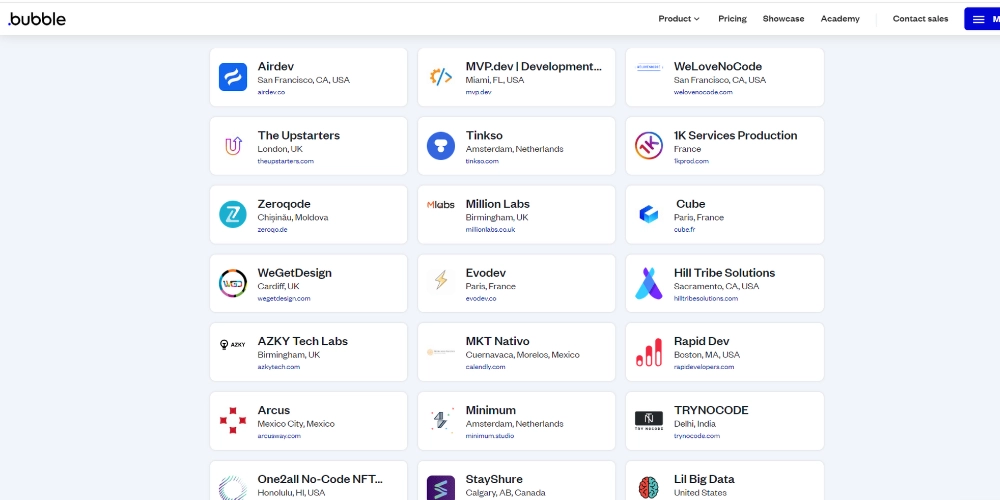Open the Academy nav item
The height and width of the screenshot is (500, 1000).
(840, 19)
